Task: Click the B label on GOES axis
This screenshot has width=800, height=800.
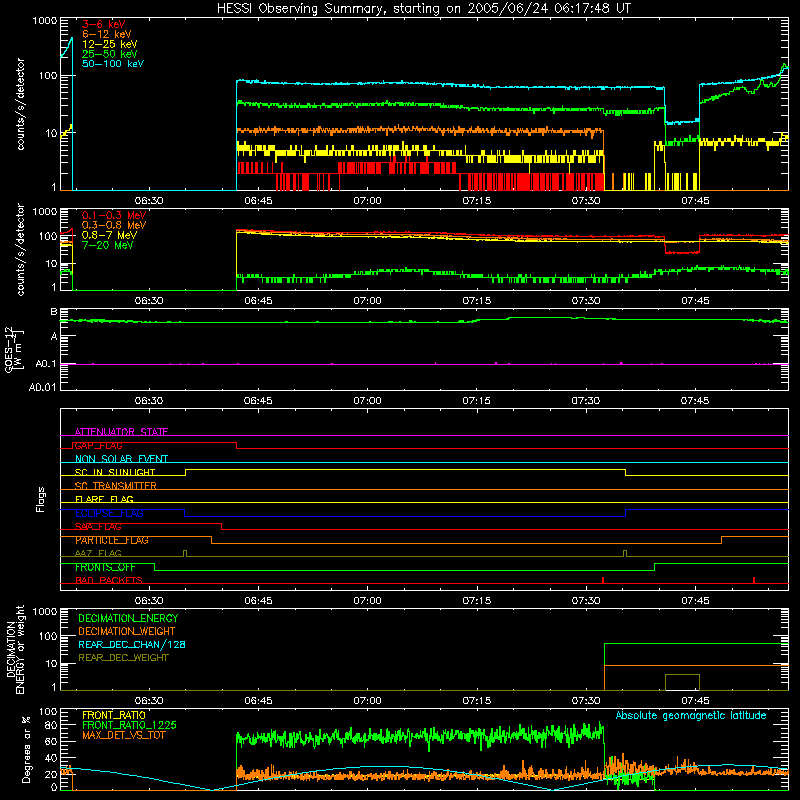Action: click(x=54, y=312)
